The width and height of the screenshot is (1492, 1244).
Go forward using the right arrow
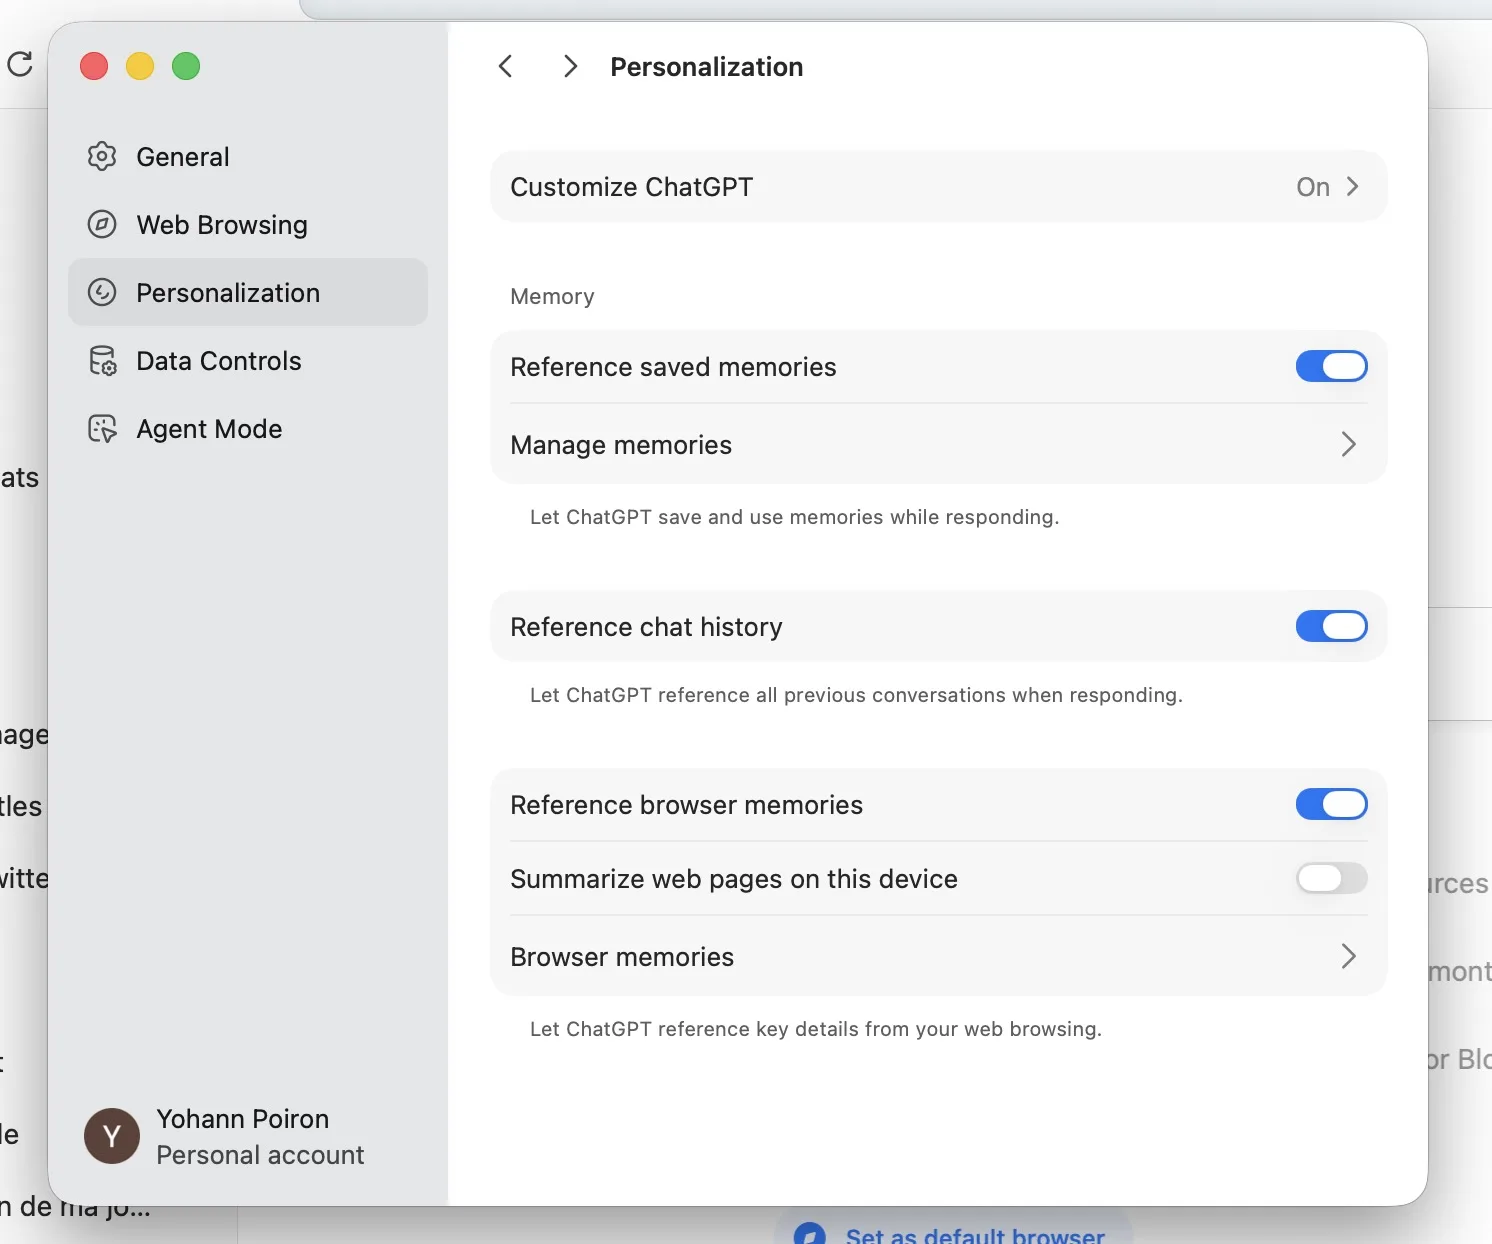tap(570, 67)
